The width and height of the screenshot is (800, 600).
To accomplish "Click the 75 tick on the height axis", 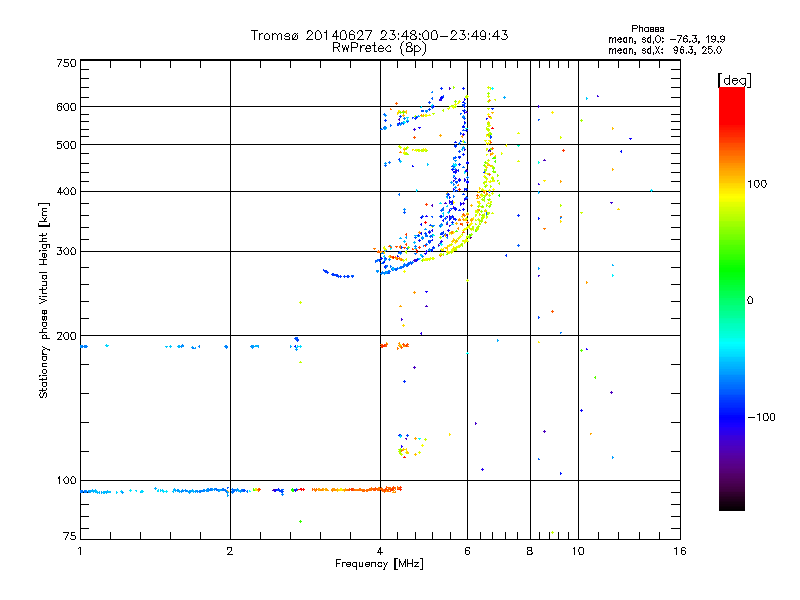I will pyautogui.click(x=69, y=537).
